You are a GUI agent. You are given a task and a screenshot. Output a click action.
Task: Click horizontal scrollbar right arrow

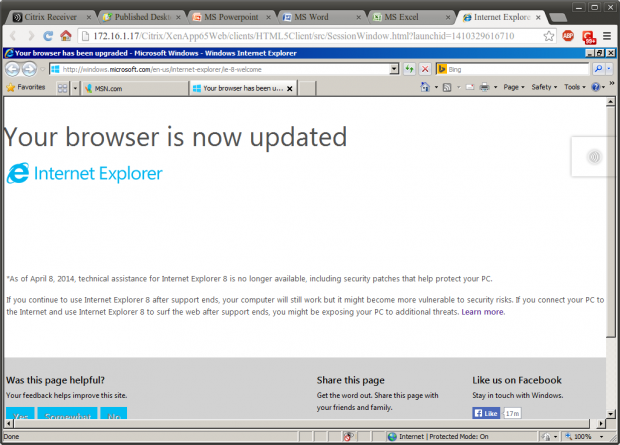coord(601,423)
